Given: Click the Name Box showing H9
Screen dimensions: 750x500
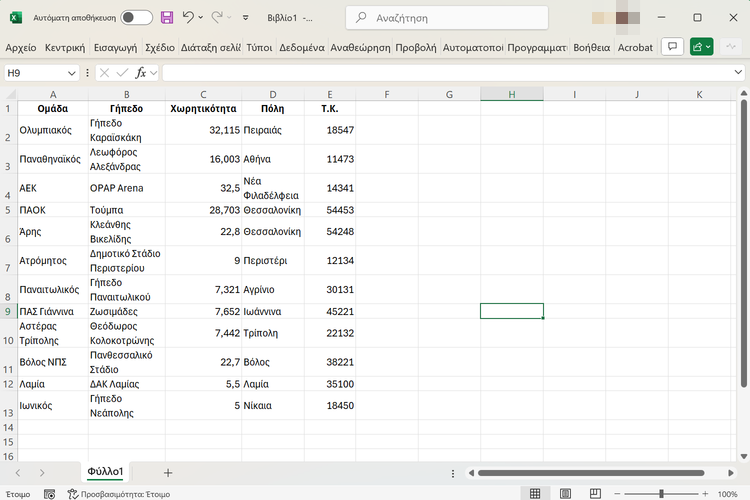Looking at the screenshot, I should click(35, 73).
